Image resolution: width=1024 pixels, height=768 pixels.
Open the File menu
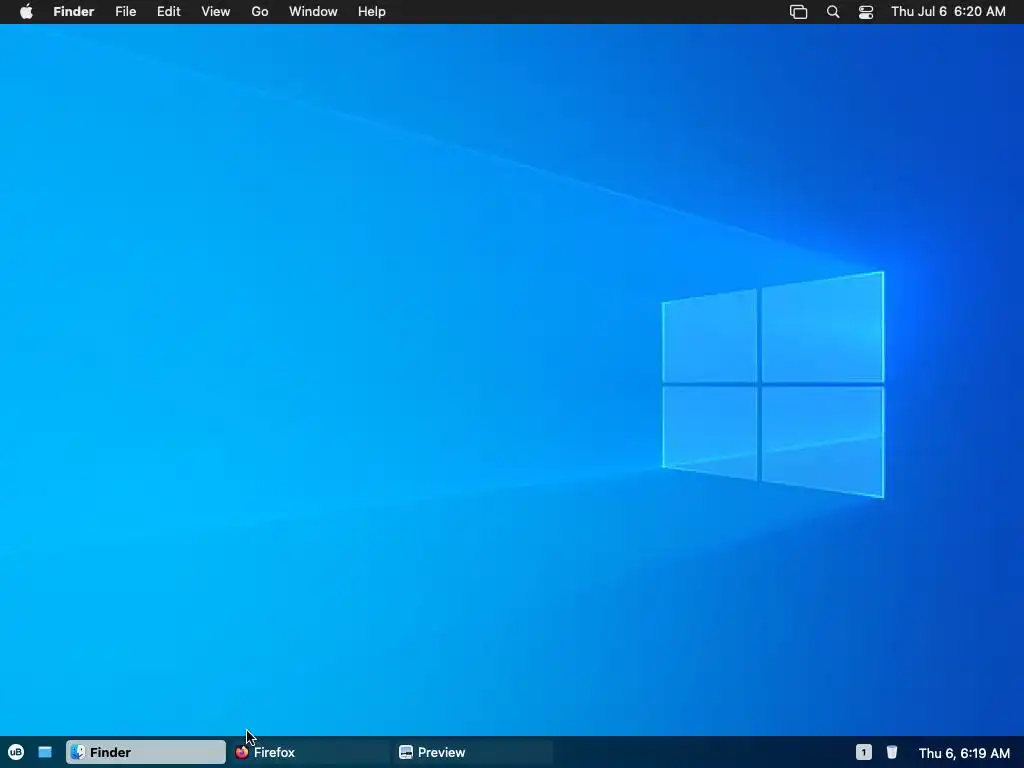click(125, 12)
